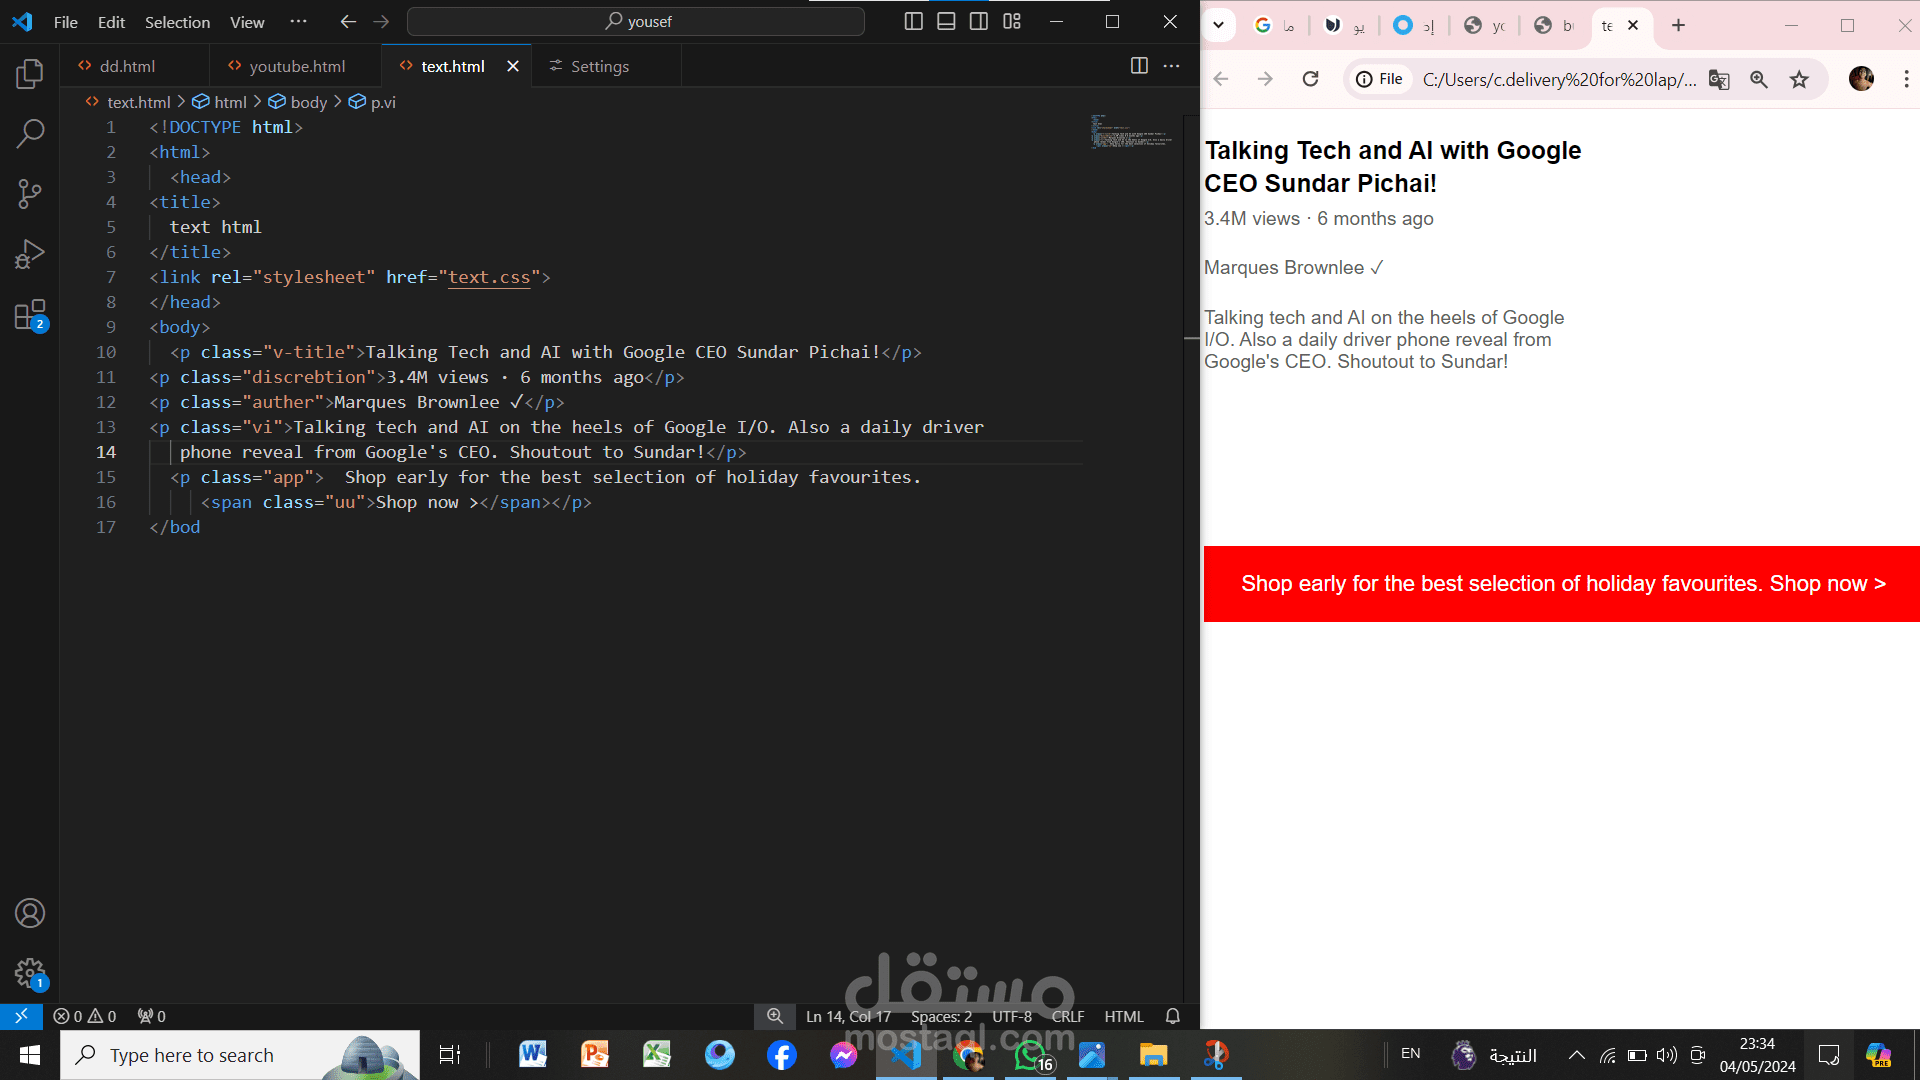Go back in Chrome browser
Viewport: 1920px width, 1080px height.
click(x=1221, y=79)
